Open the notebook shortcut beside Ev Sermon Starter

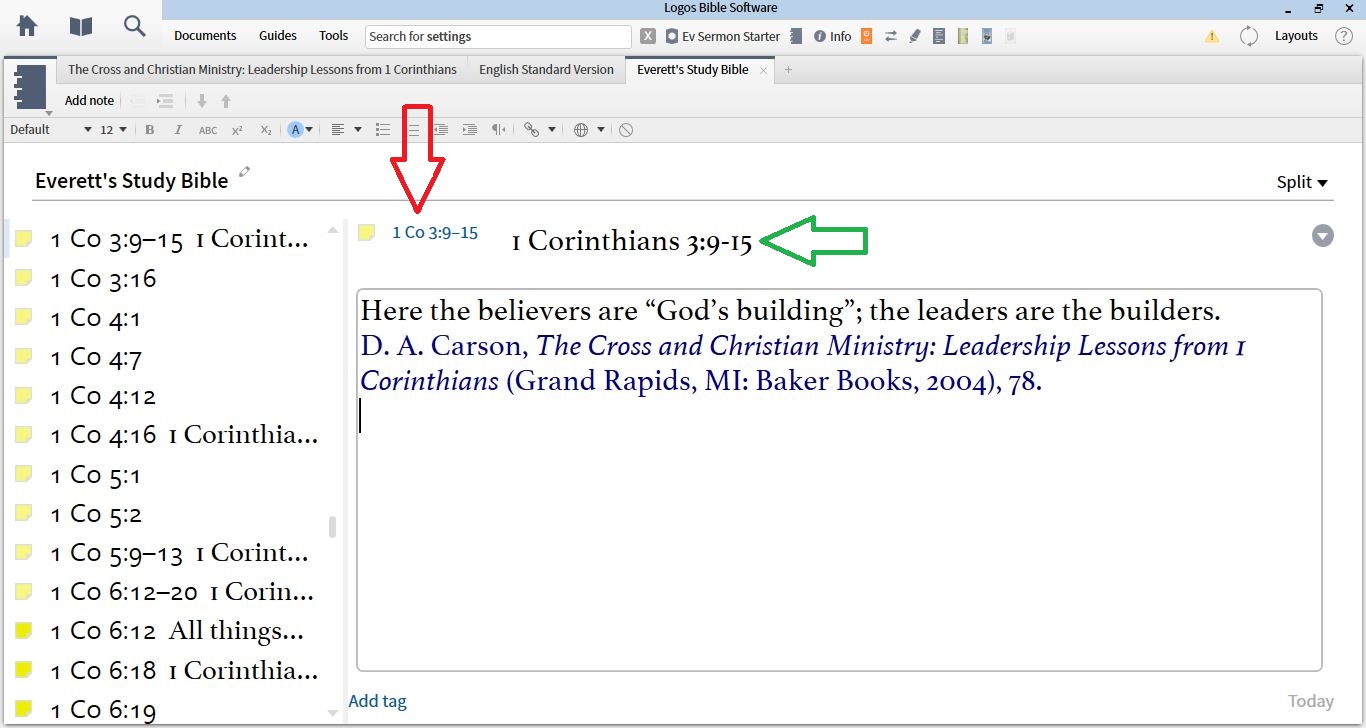point(796,36)
